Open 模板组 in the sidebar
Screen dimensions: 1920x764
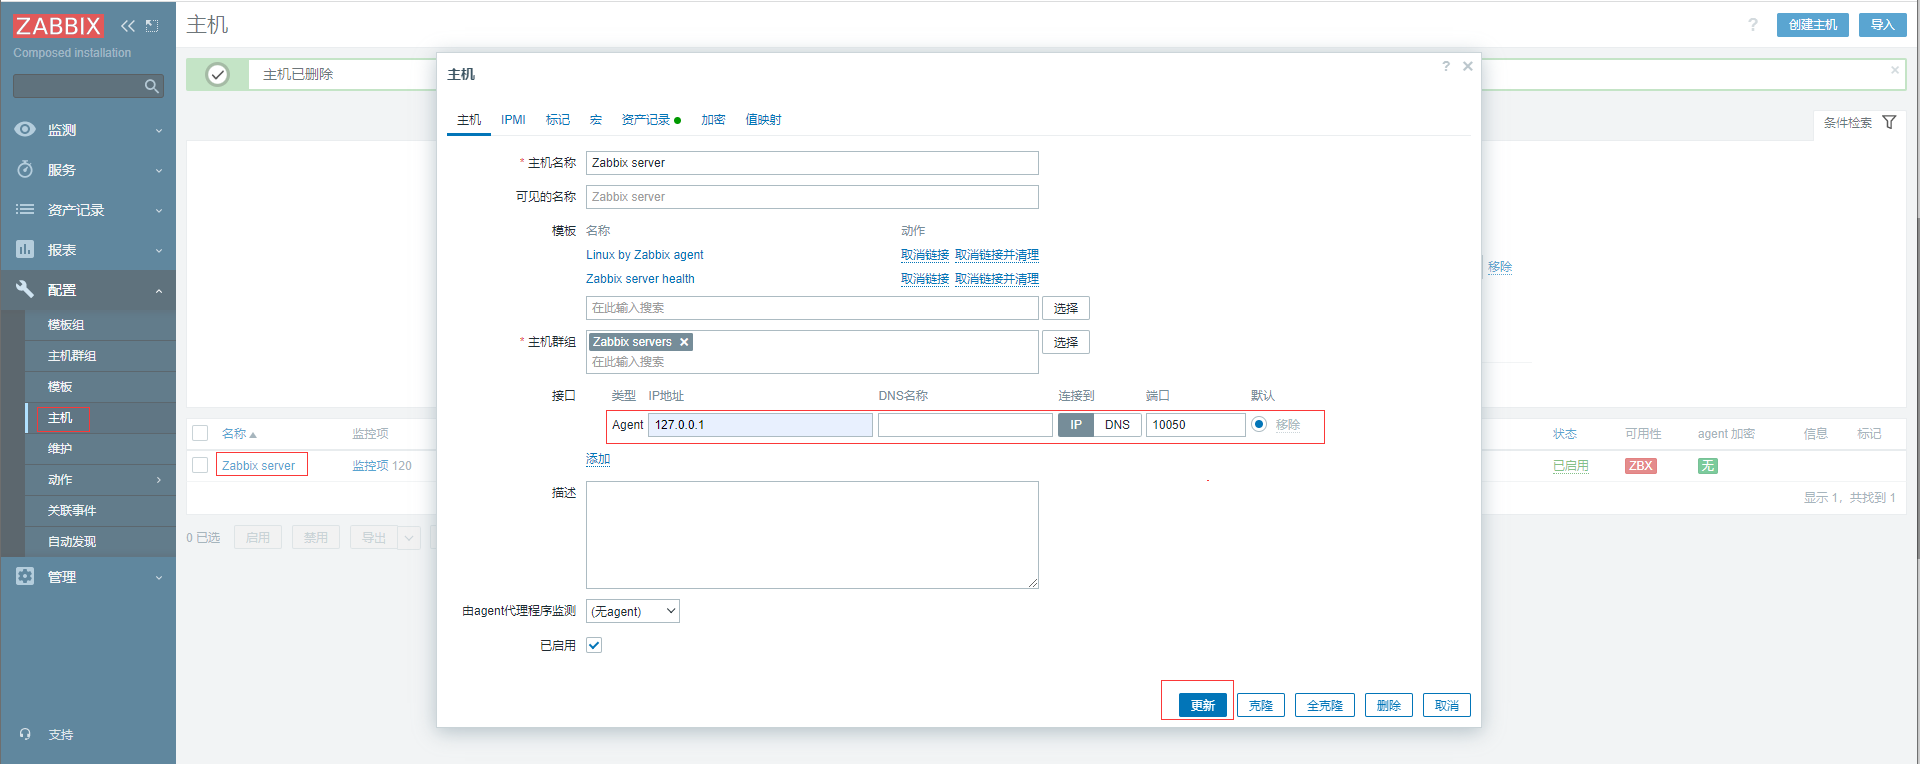(66, 325)
